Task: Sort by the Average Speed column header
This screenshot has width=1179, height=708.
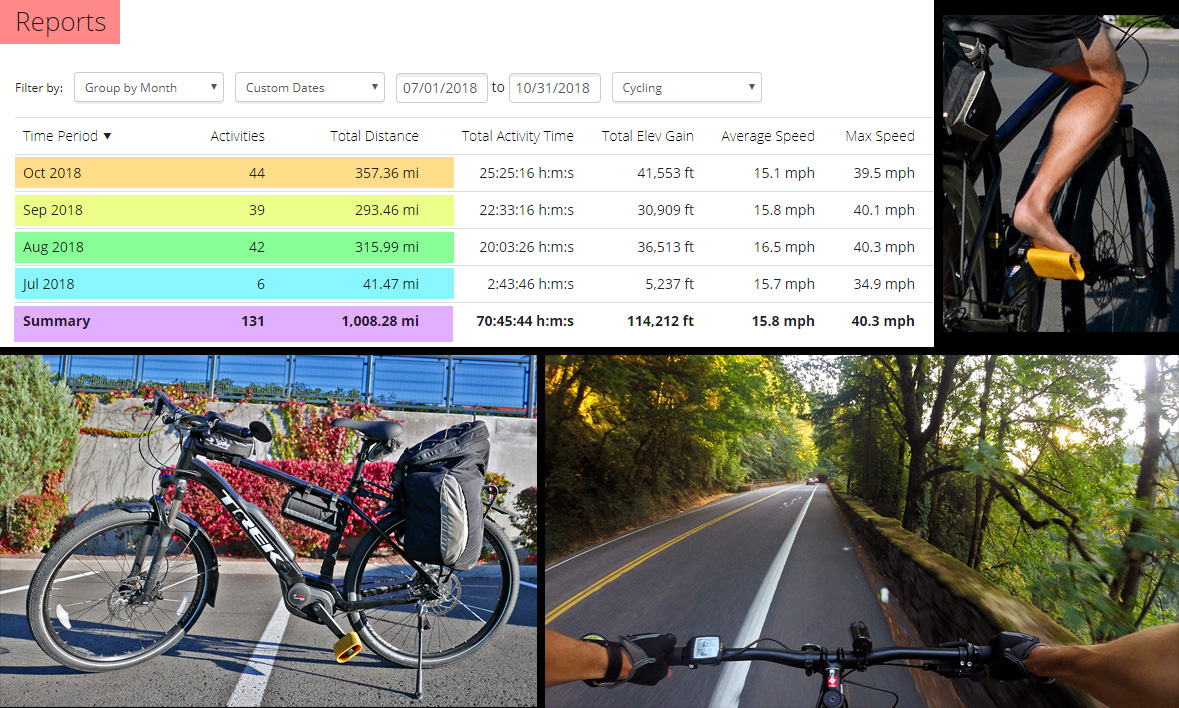Action: (x=767, y=136)
